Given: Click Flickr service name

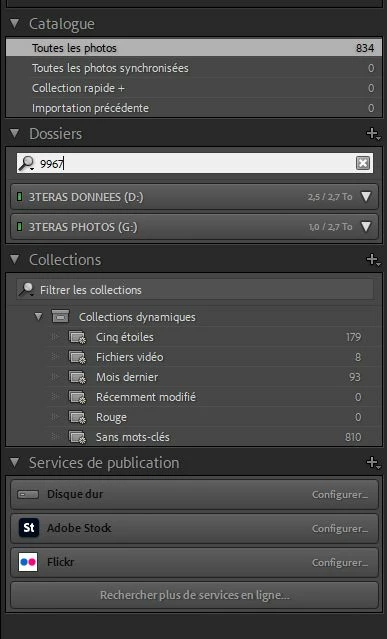Looking at the screenshot, I should click(x=60, y=562).
